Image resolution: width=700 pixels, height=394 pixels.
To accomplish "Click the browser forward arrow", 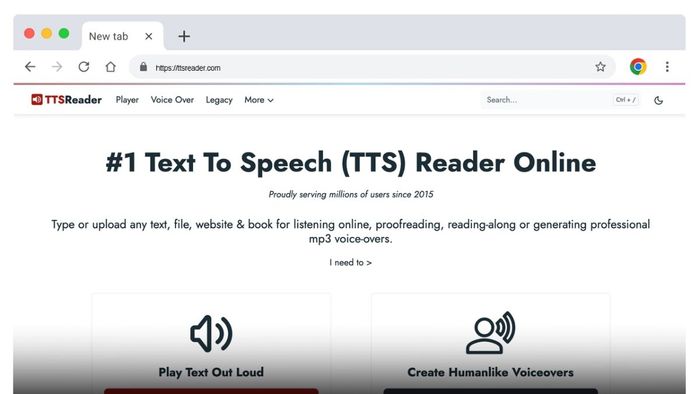I will click(57, 67).
